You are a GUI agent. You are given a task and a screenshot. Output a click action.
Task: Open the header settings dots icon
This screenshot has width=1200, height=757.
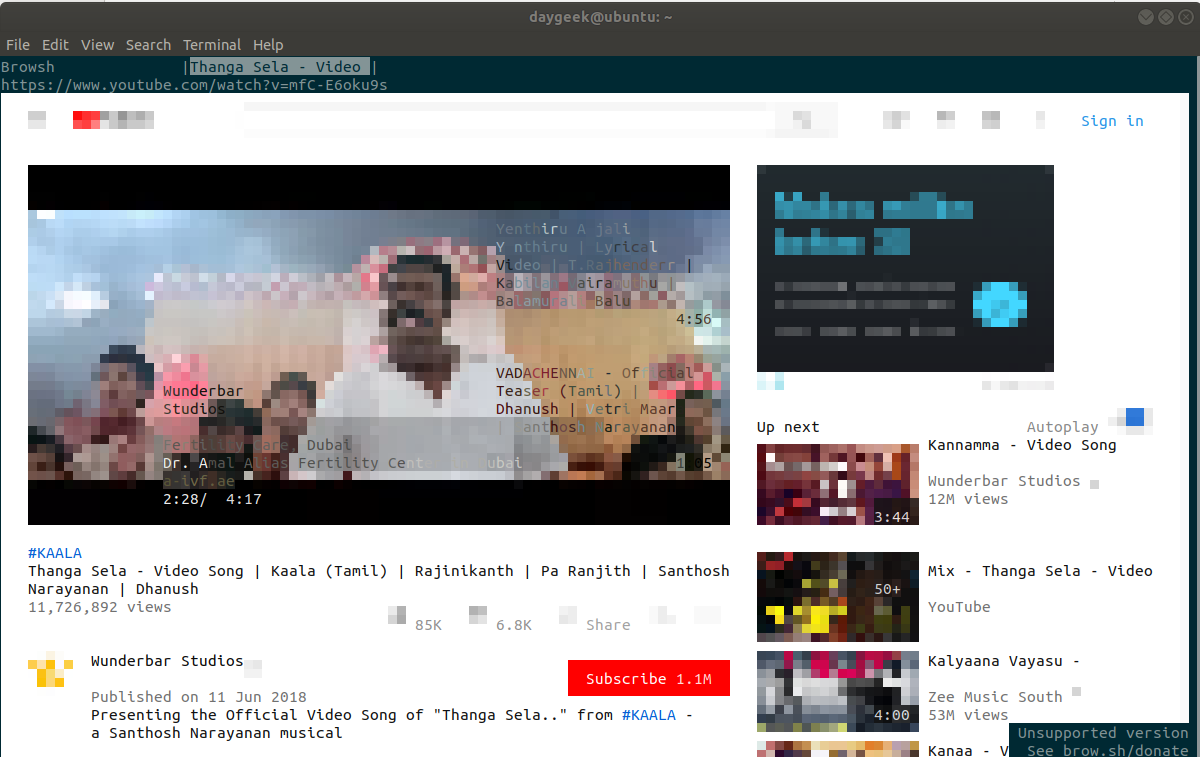[1040, 121]
